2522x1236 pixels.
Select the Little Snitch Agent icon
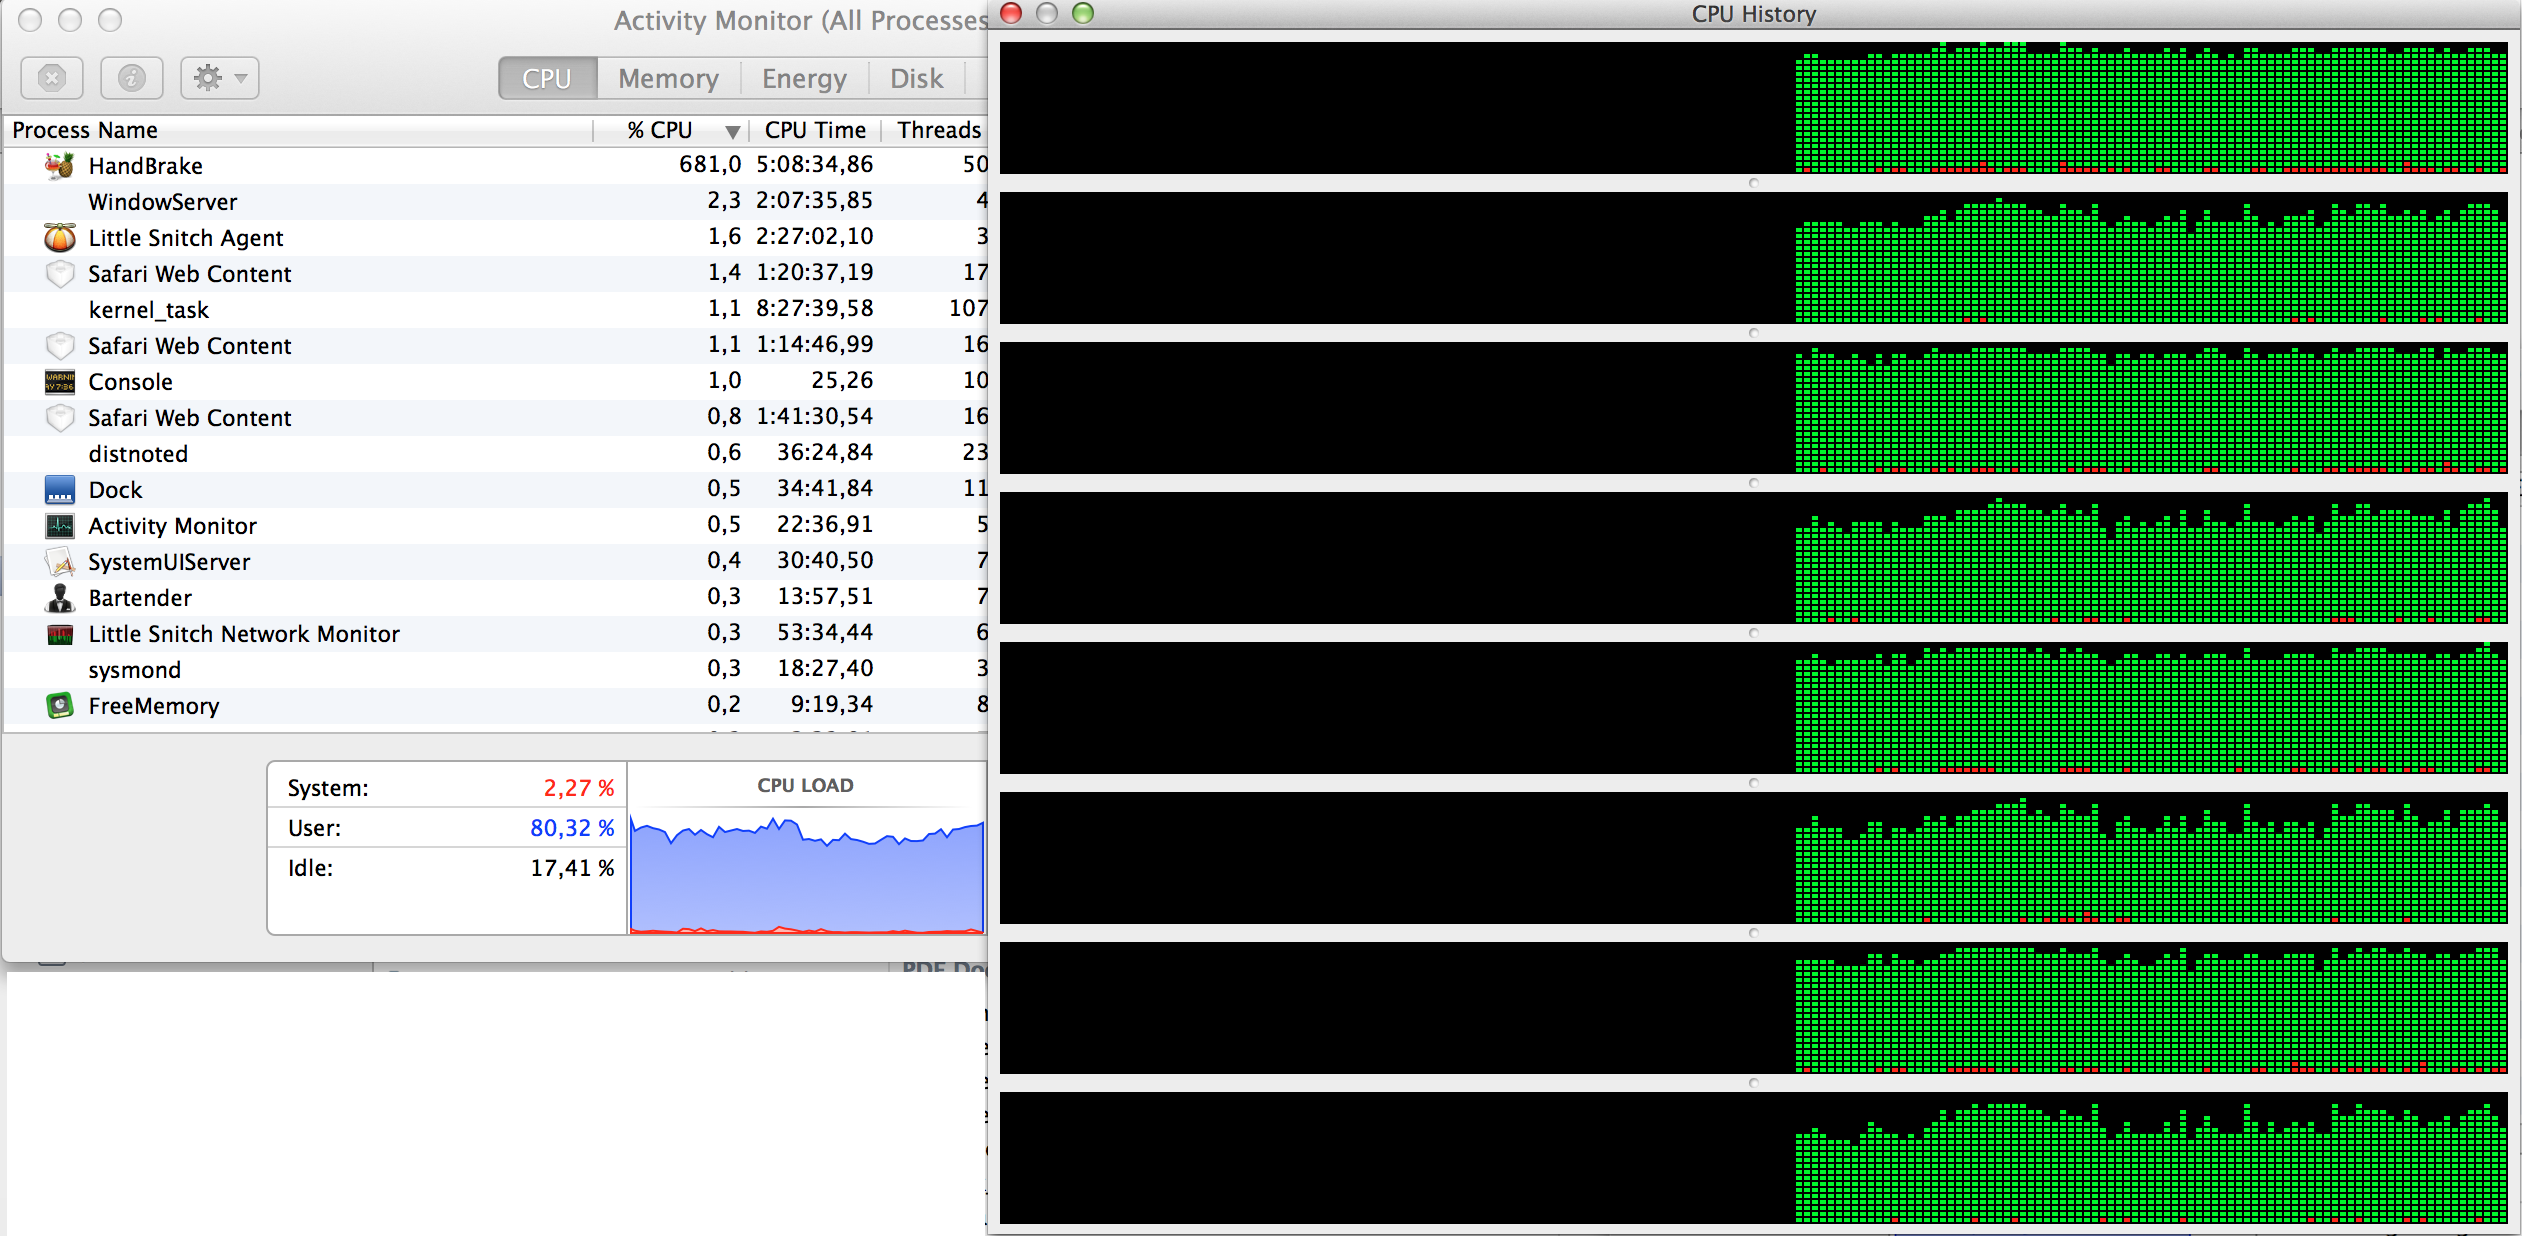(x=60, y=237)
